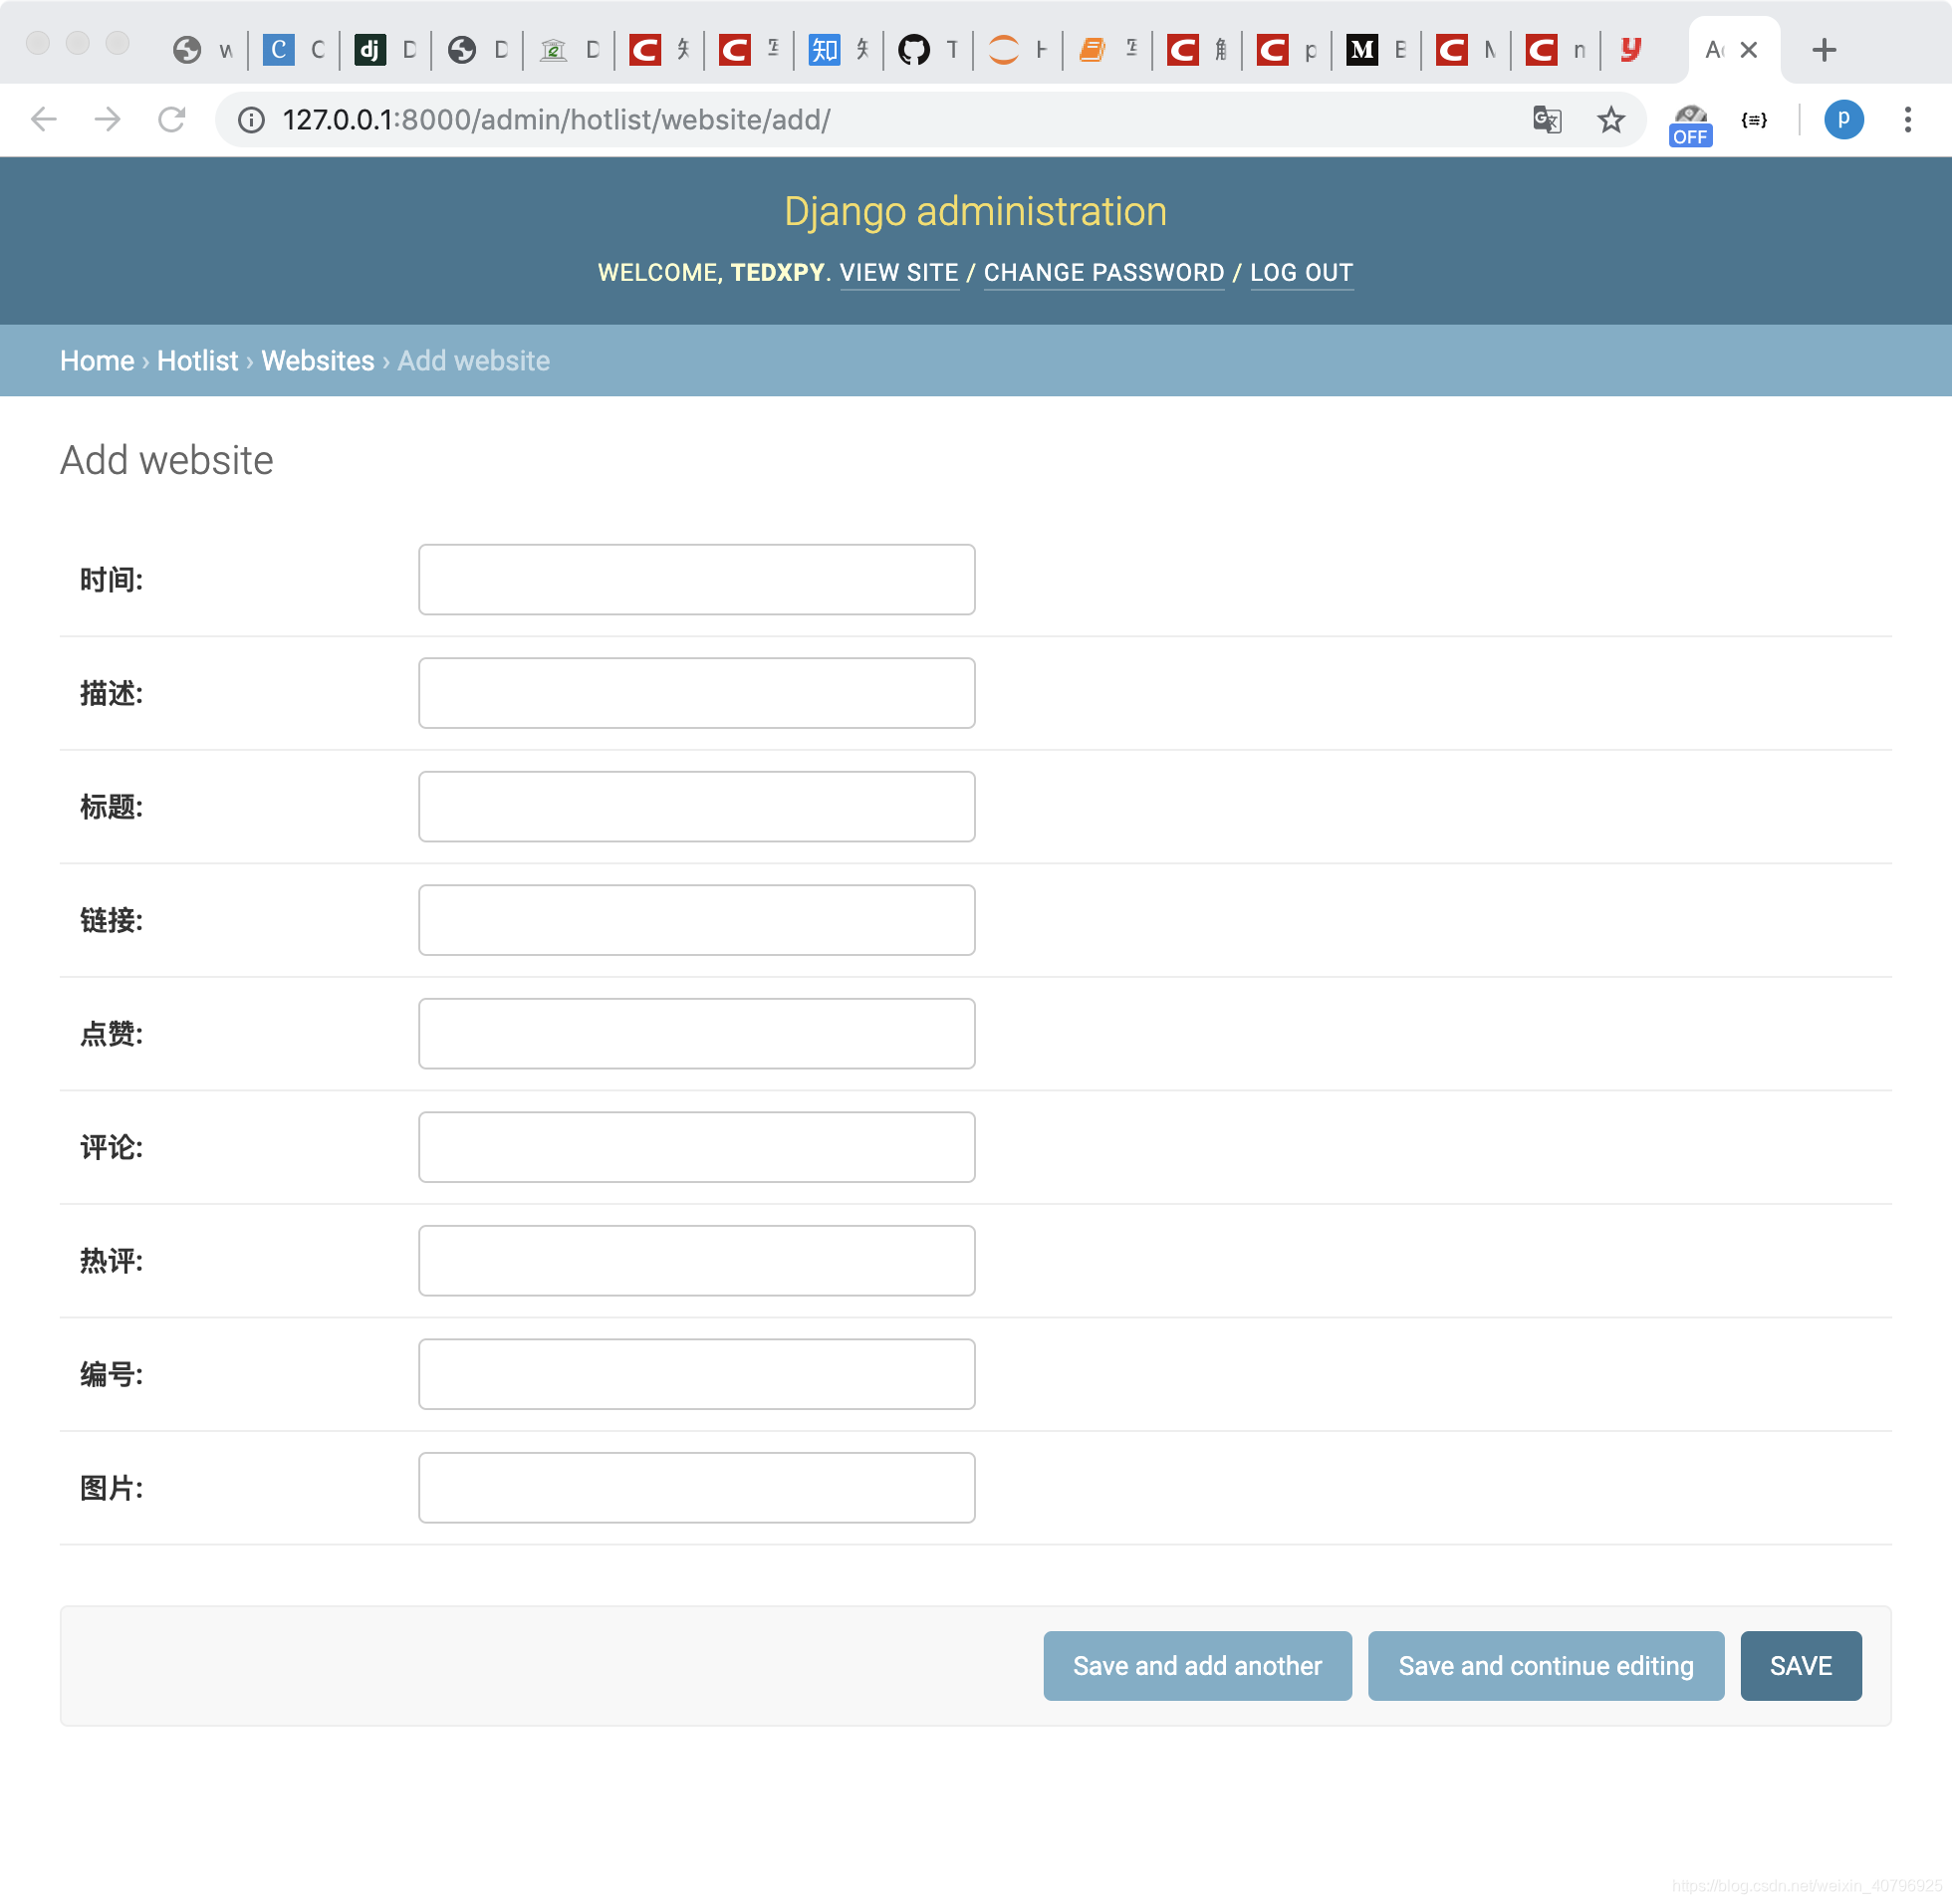Click the Hotlist breadcrumb item

pyautogui.click(x=197, y=360)
